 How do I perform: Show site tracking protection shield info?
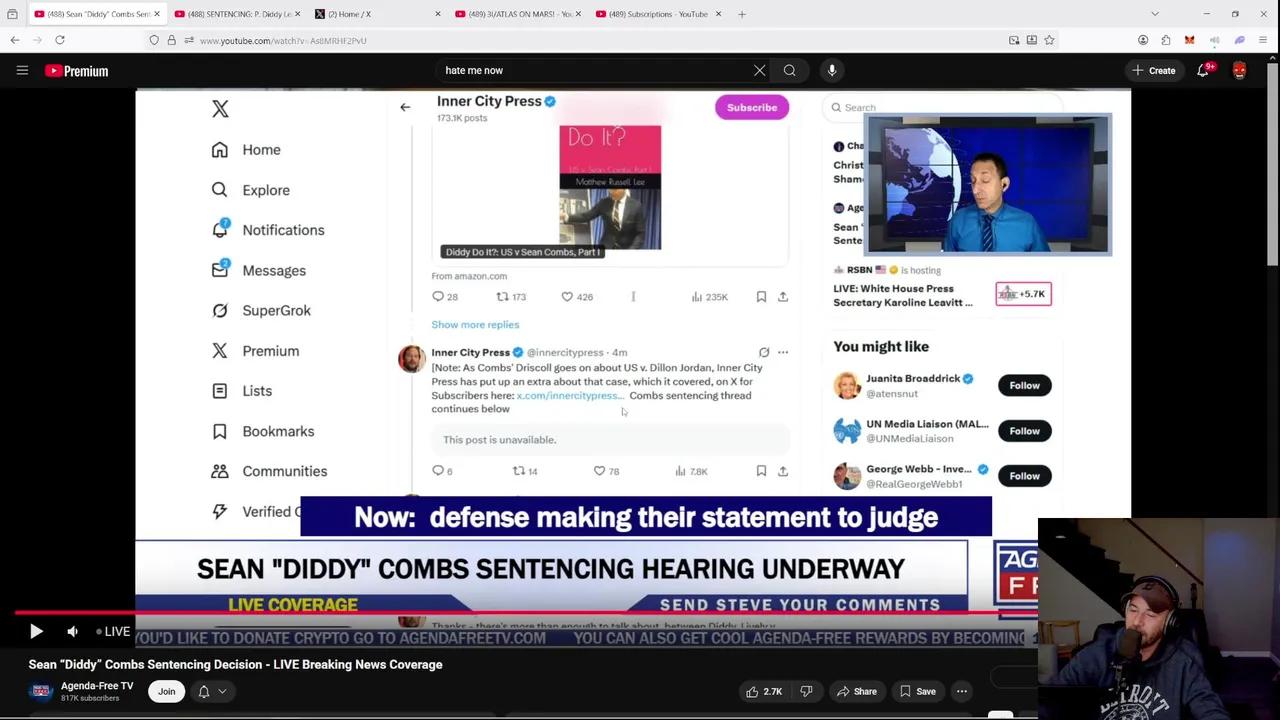[153, 40]
